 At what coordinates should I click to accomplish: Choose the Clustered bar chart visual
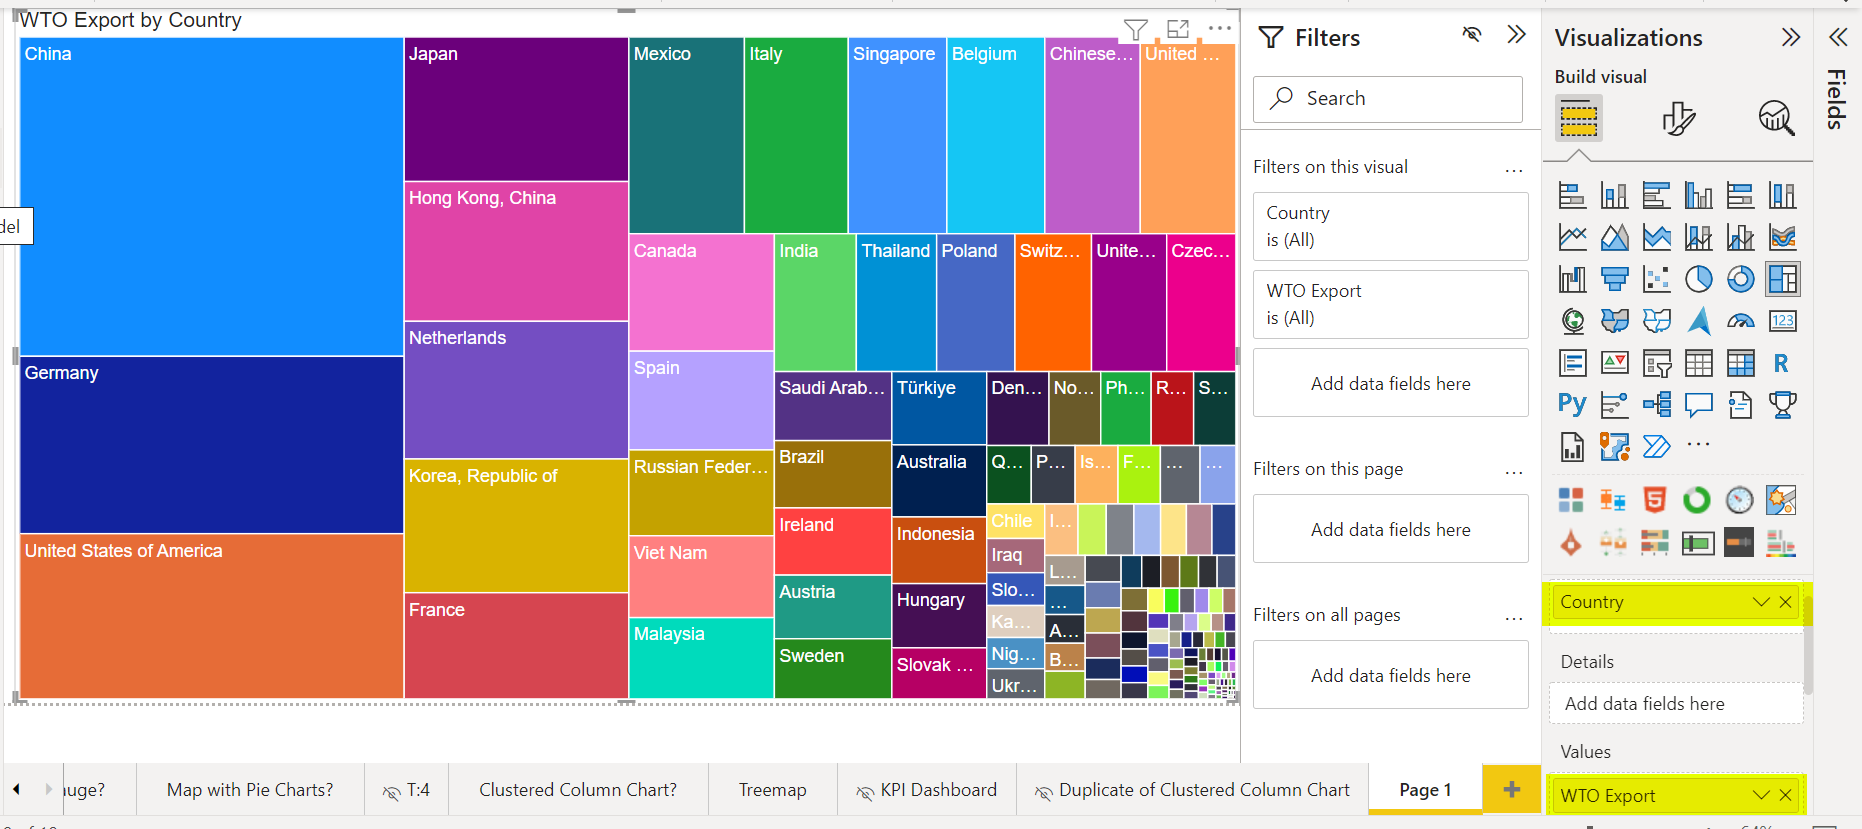pyautogui.click(x=1656, y=195)
